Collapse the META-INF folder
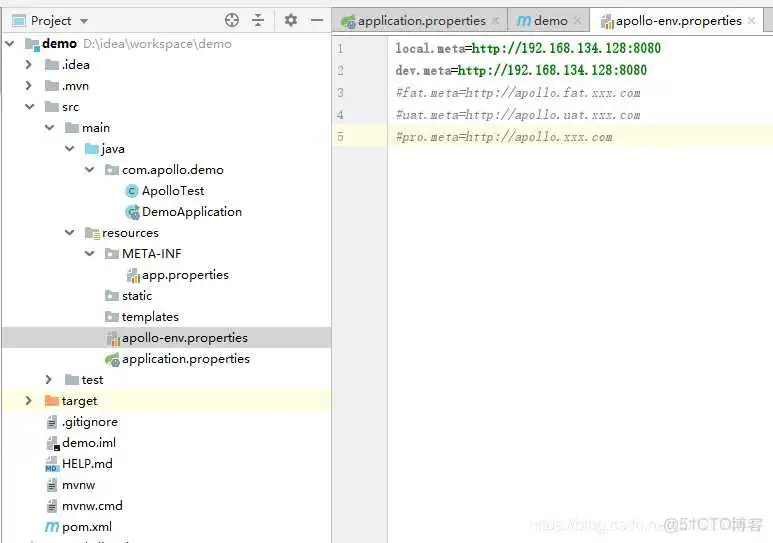This screenshot has height=543, width=773. tap(90, 253)
